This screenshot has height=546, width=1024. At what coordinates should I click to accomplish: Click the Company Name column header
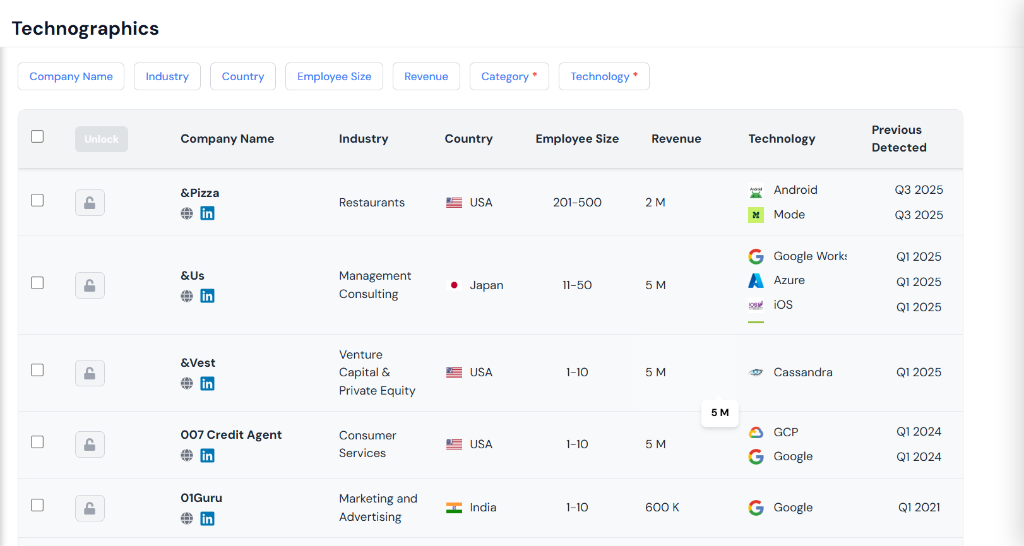(x=227, y=138)
